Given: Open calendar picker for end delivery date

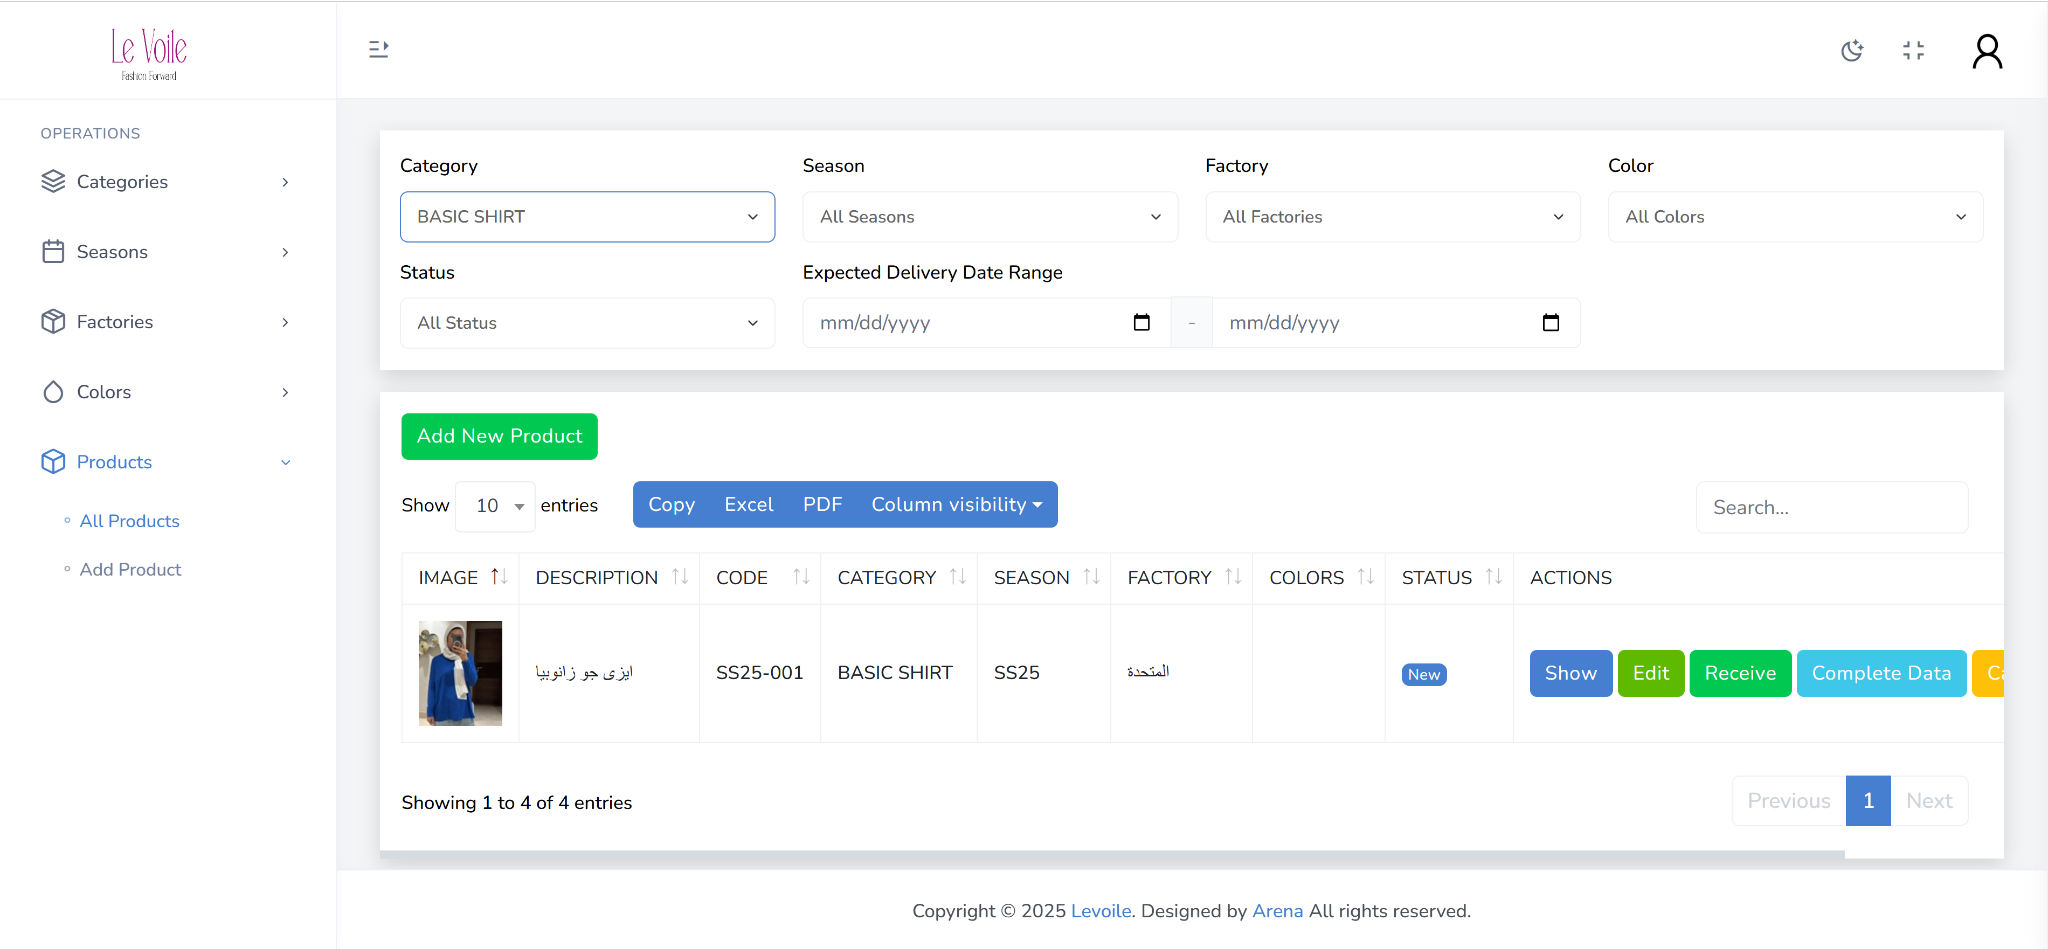Looking at the screenshot, I should click(1550, 323).
